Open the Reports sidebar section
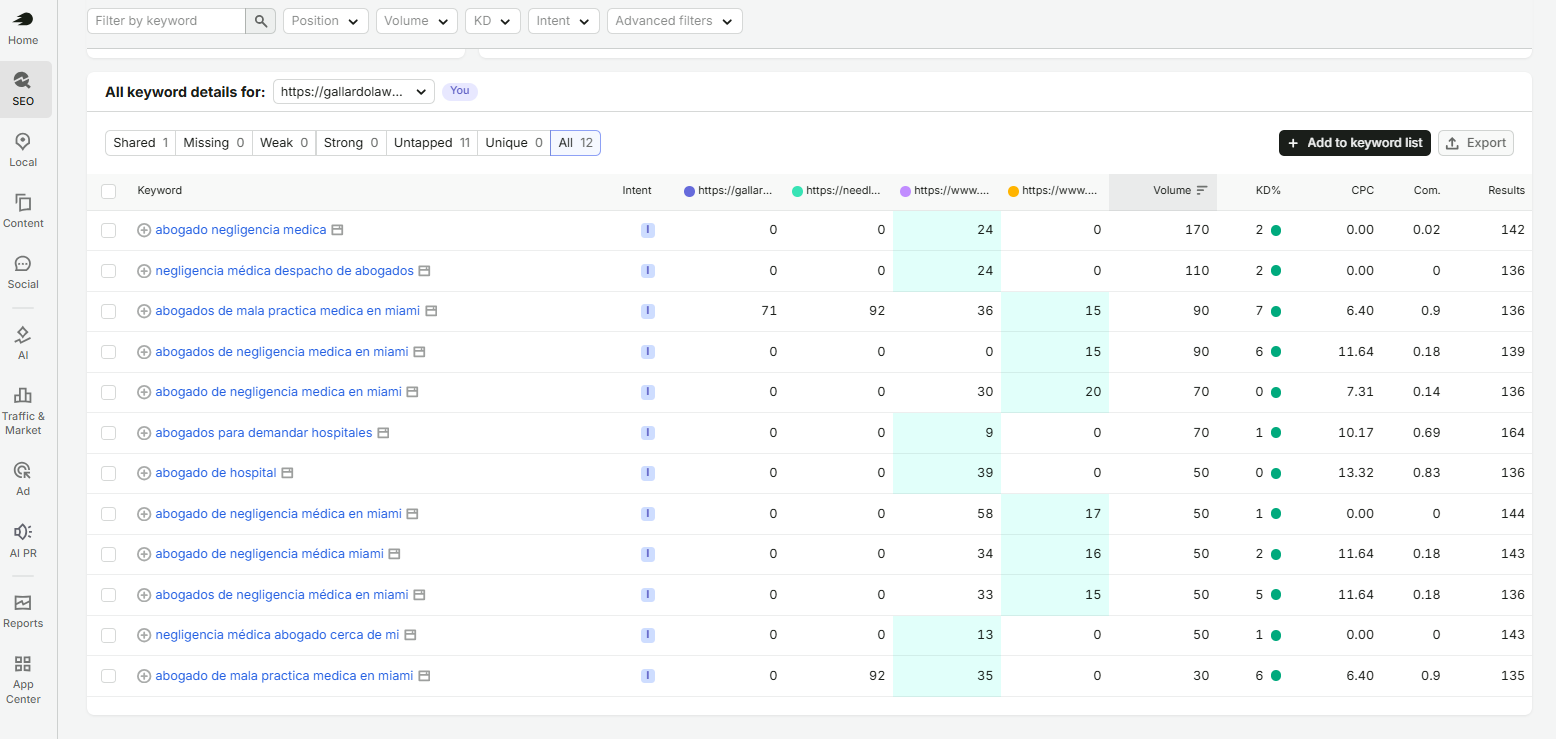 pyautogui.click(x=23, y=611)
